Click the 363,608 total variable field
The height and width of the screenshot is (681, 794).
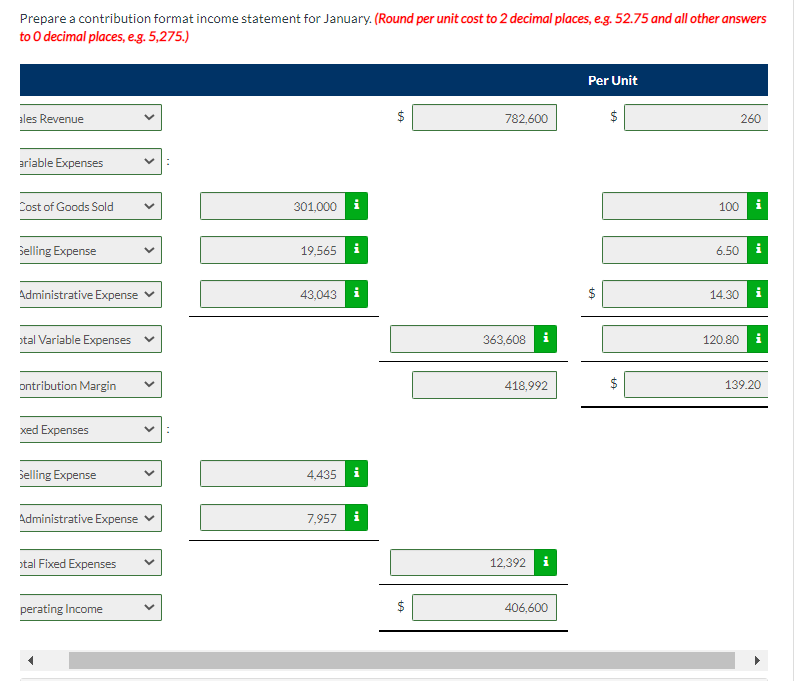point(462,339)
